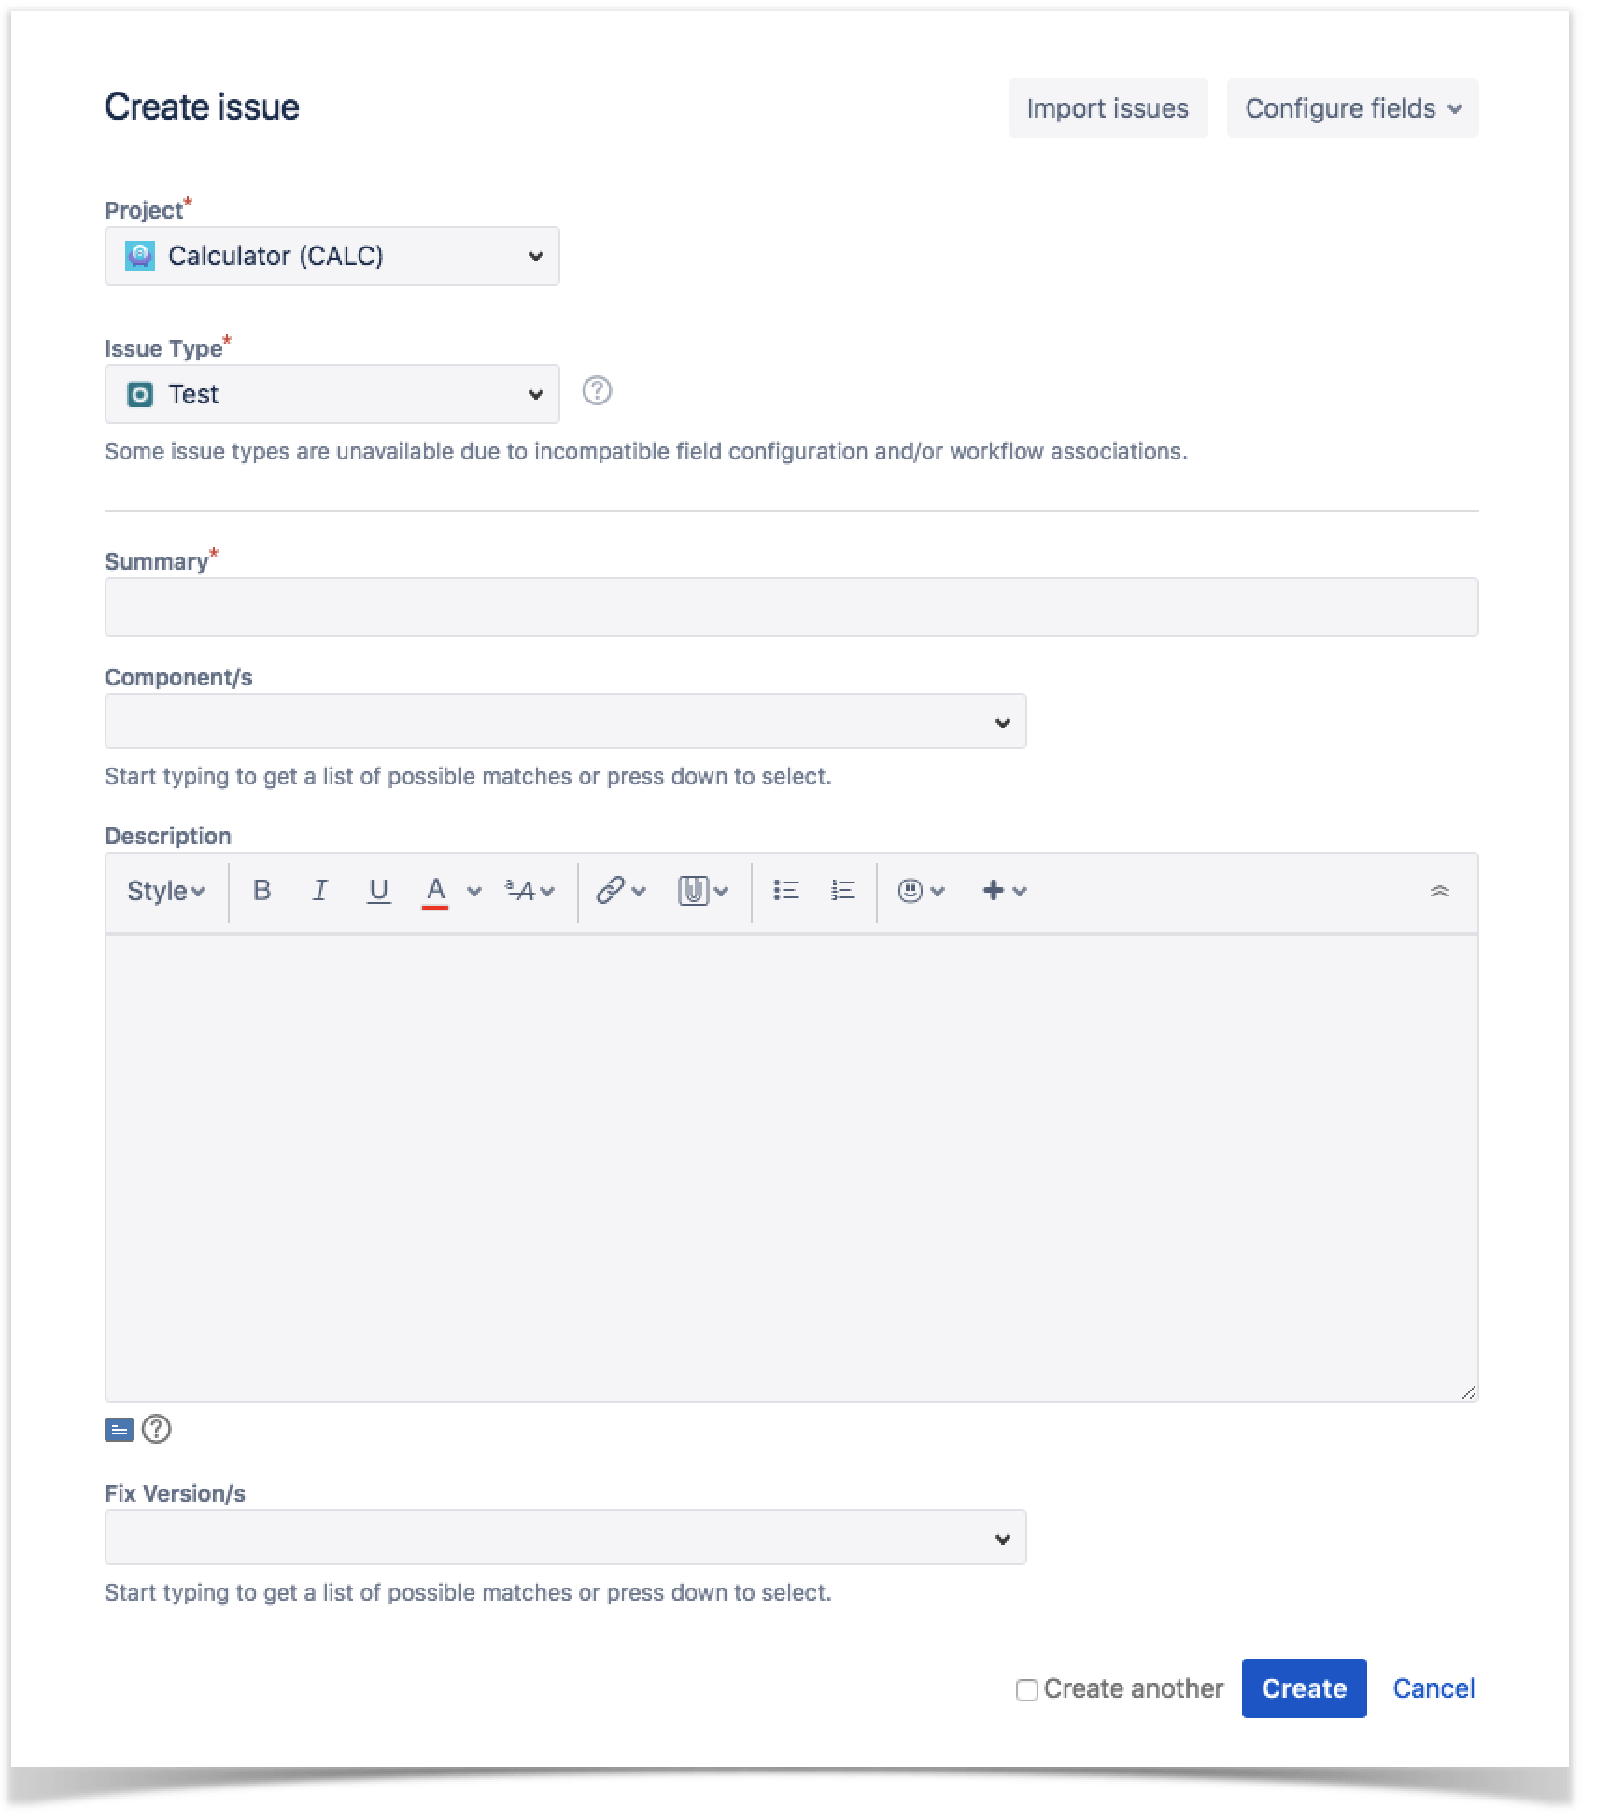Select the italic formatting icon
1600x1817 pixels.
point(320,890)
